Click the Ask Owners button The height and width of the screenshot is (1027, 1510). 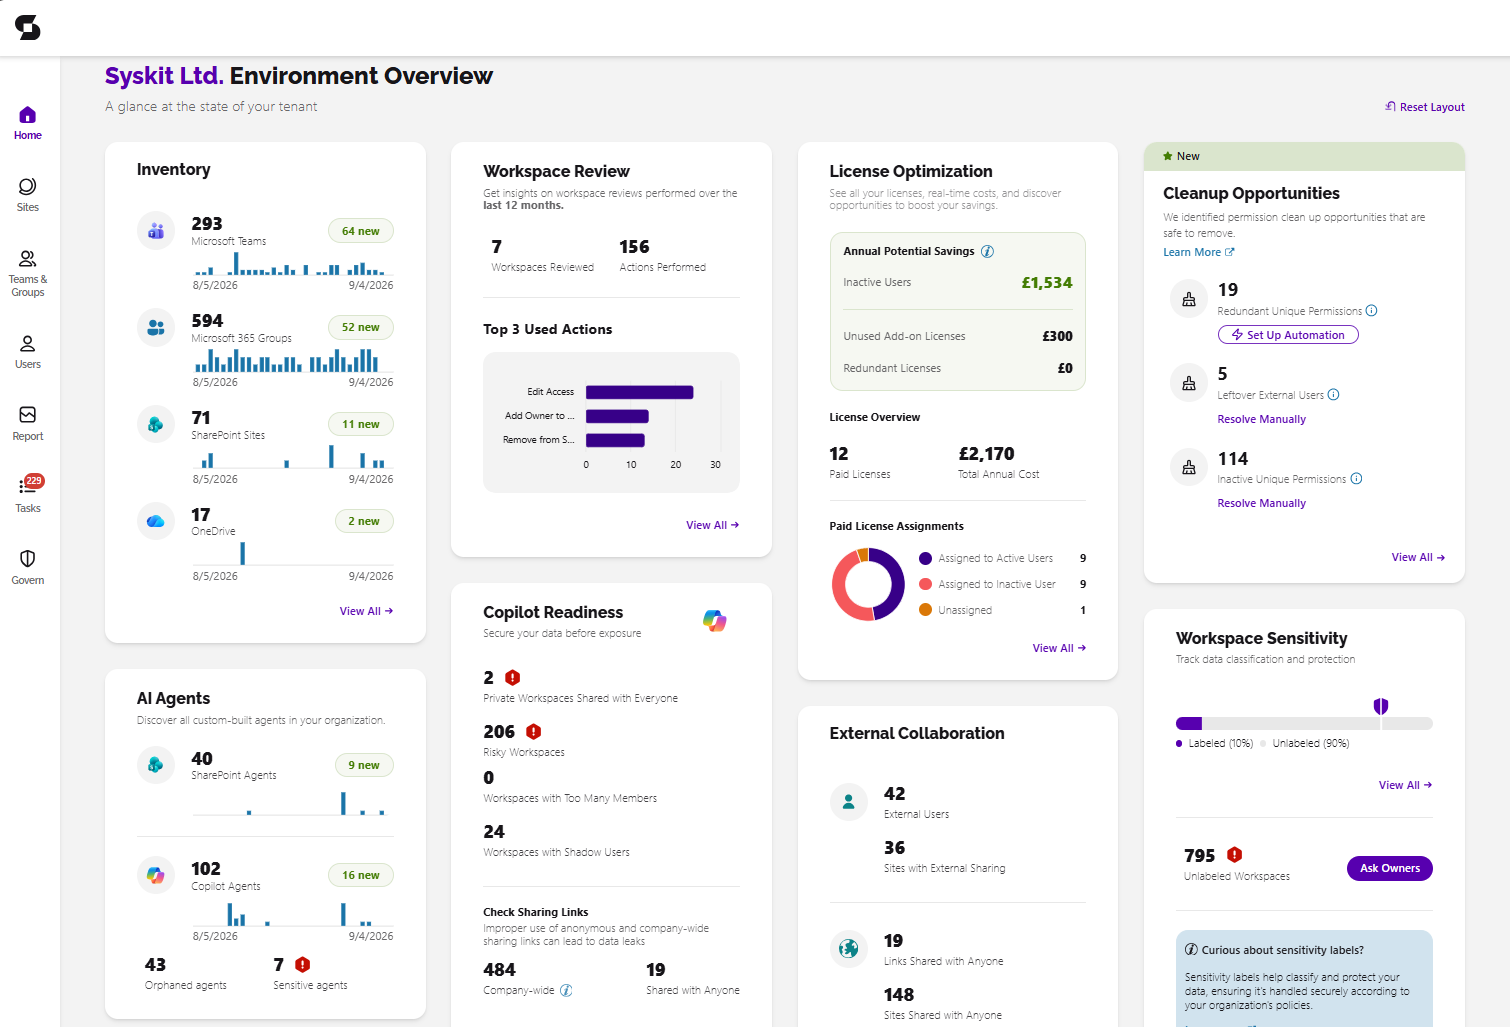1390,868
